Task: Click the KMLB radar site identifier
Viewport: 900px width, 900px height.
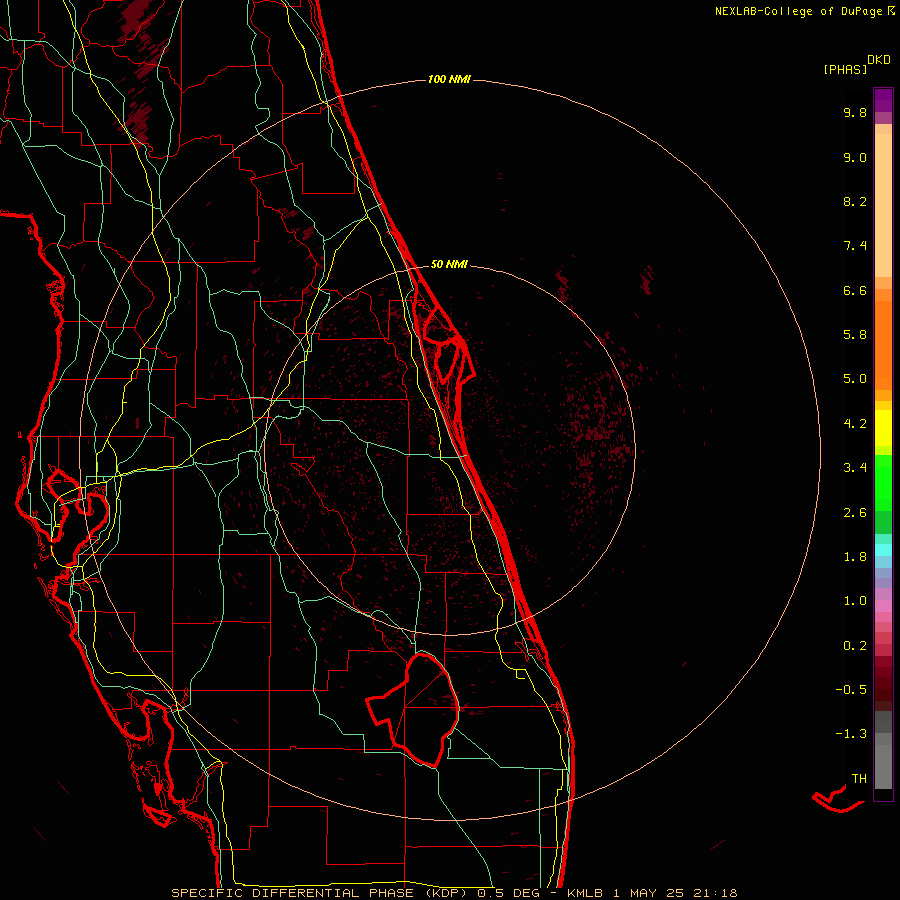Action: 584,893
